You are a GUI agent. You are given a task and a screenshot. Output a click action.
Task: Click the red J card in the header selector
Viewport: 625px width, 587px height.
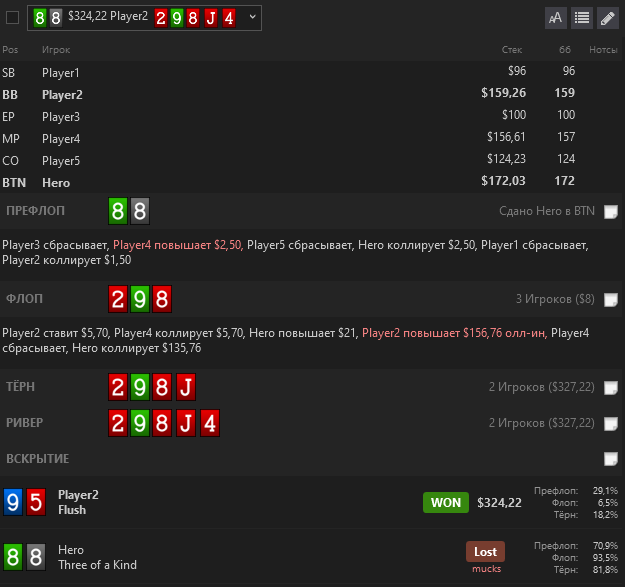pos(211,18)
